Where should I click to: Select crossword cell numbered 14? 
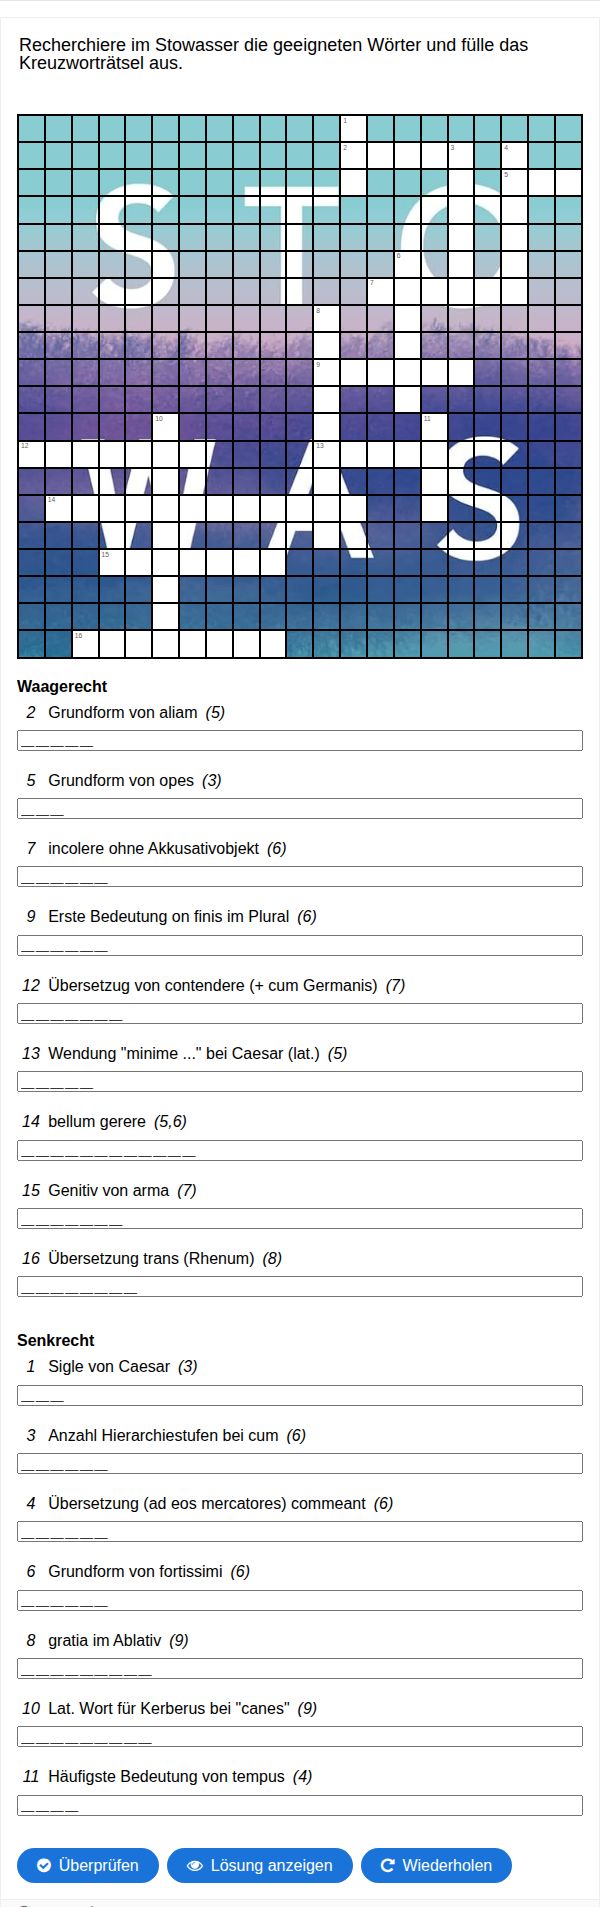click(x=58, y=507)
